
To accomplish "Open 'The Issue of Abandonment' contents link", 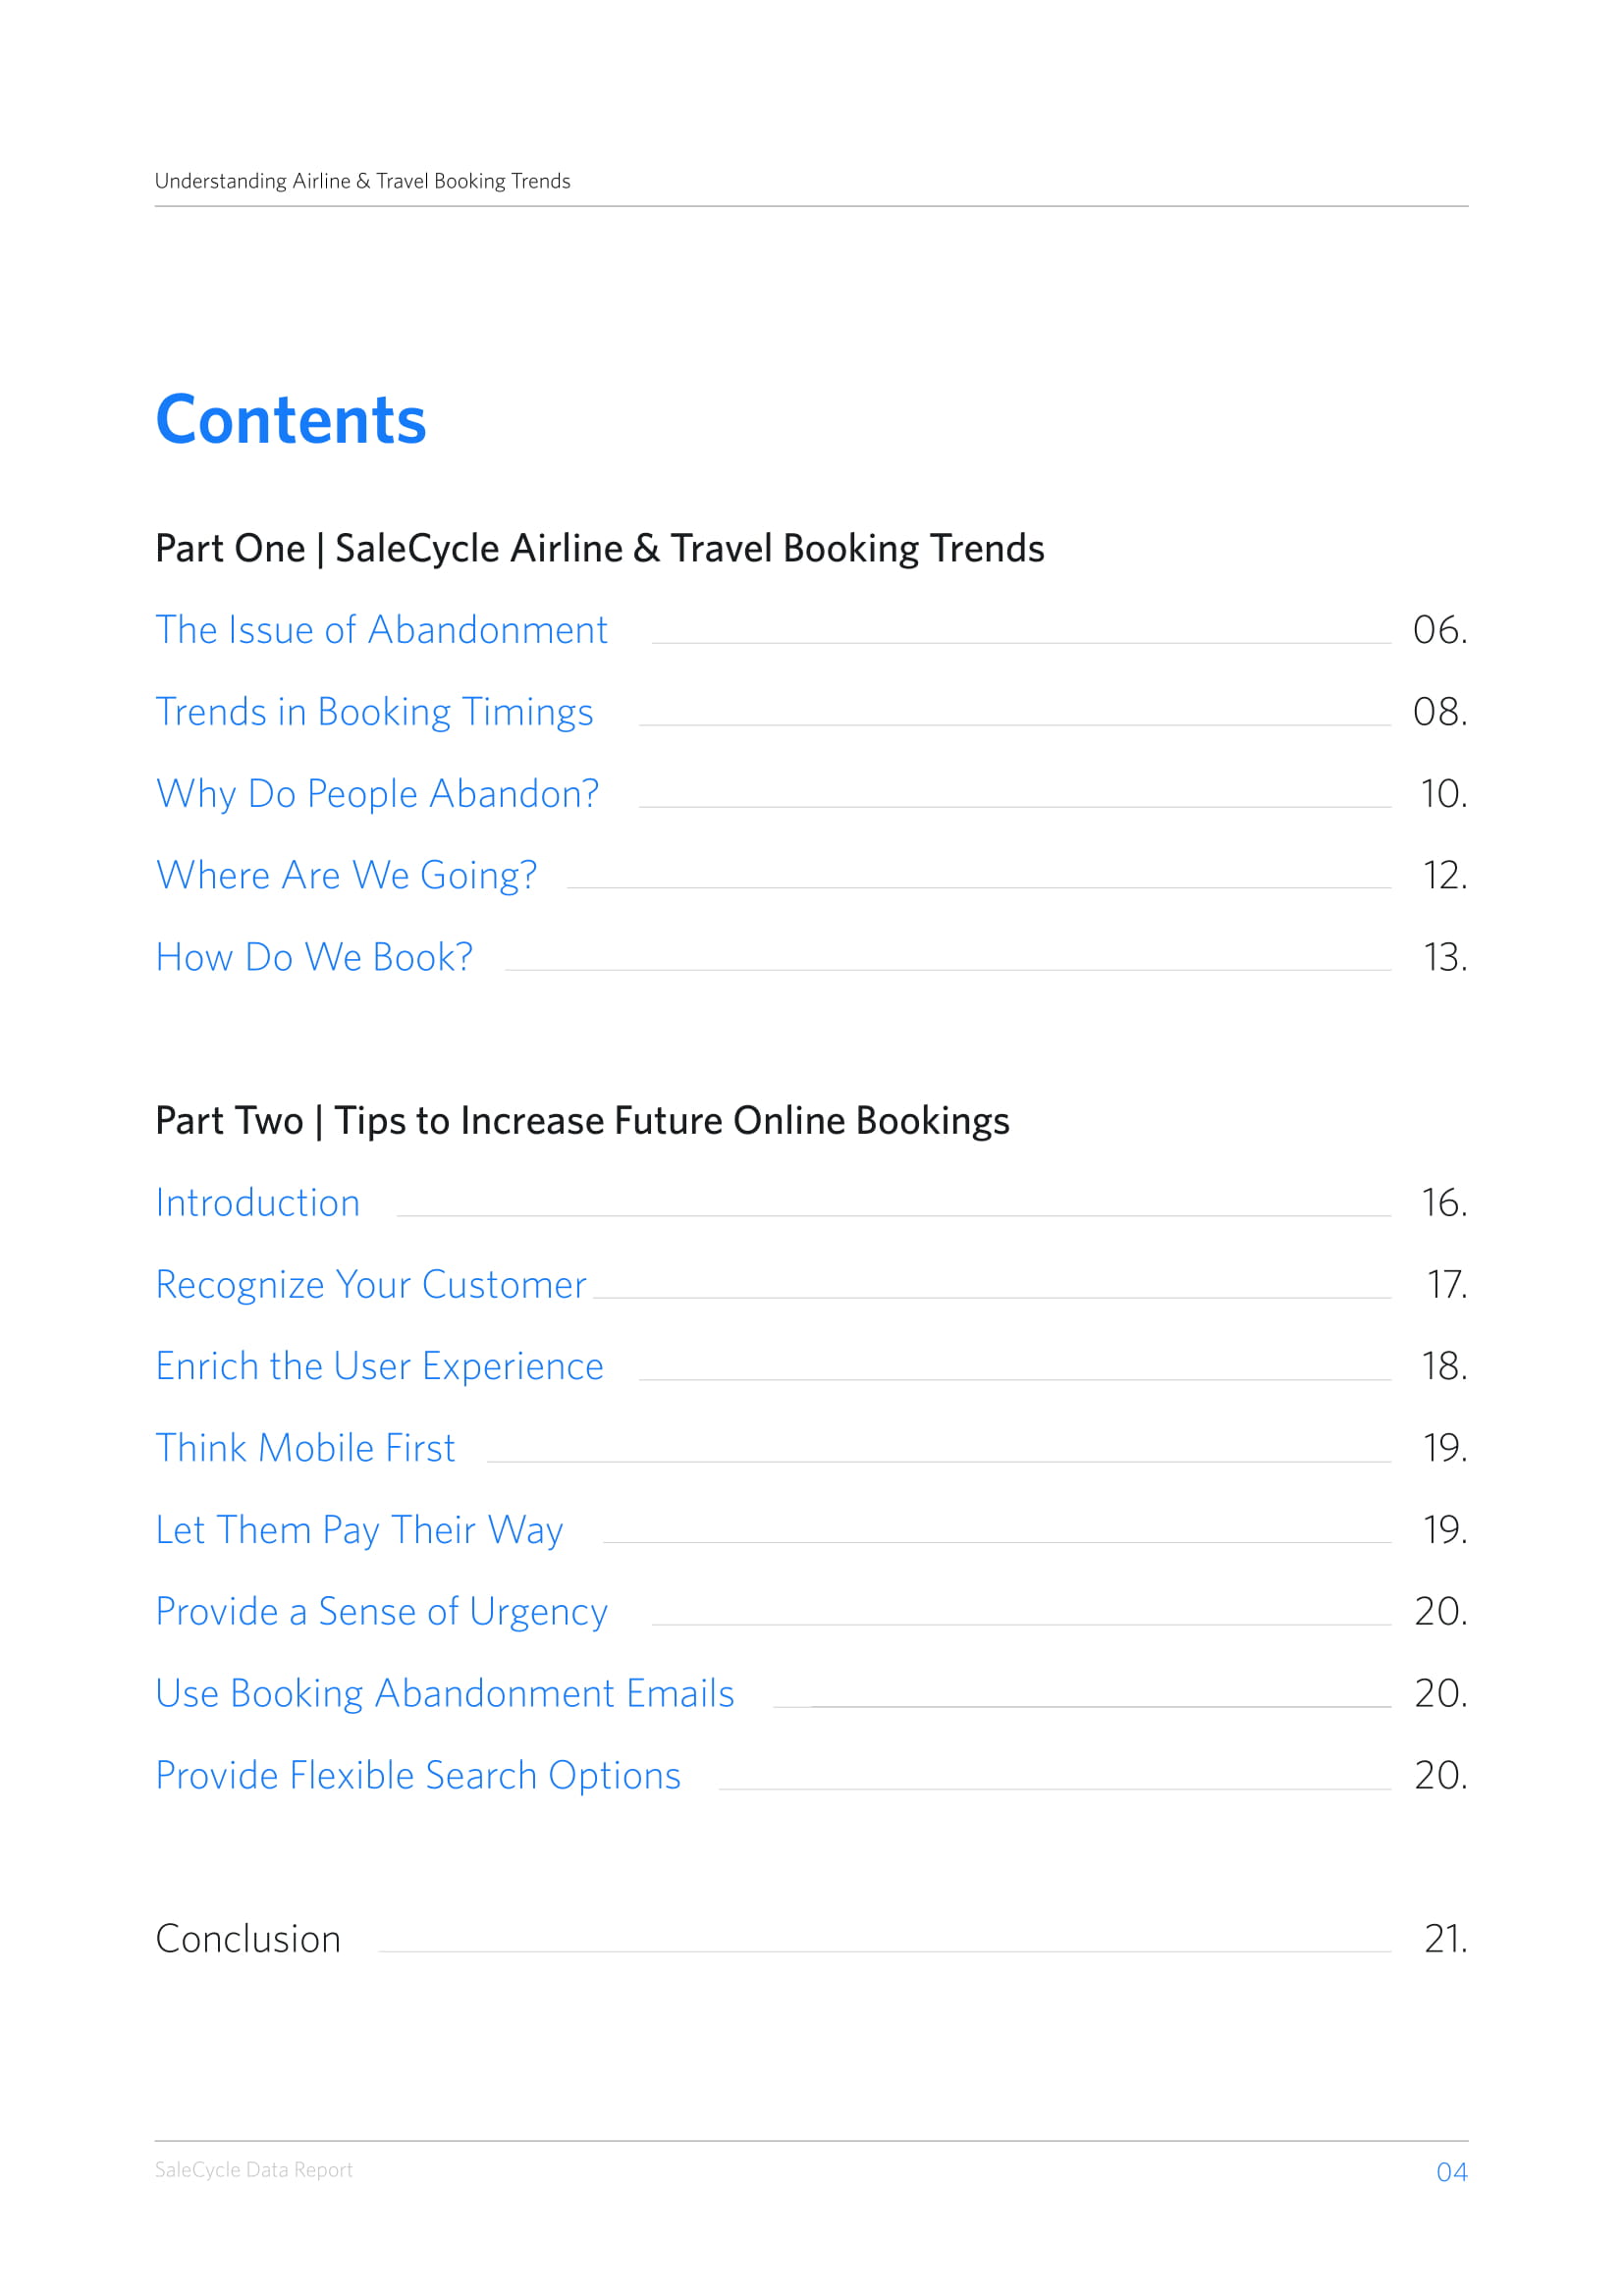I will point(381,630).
